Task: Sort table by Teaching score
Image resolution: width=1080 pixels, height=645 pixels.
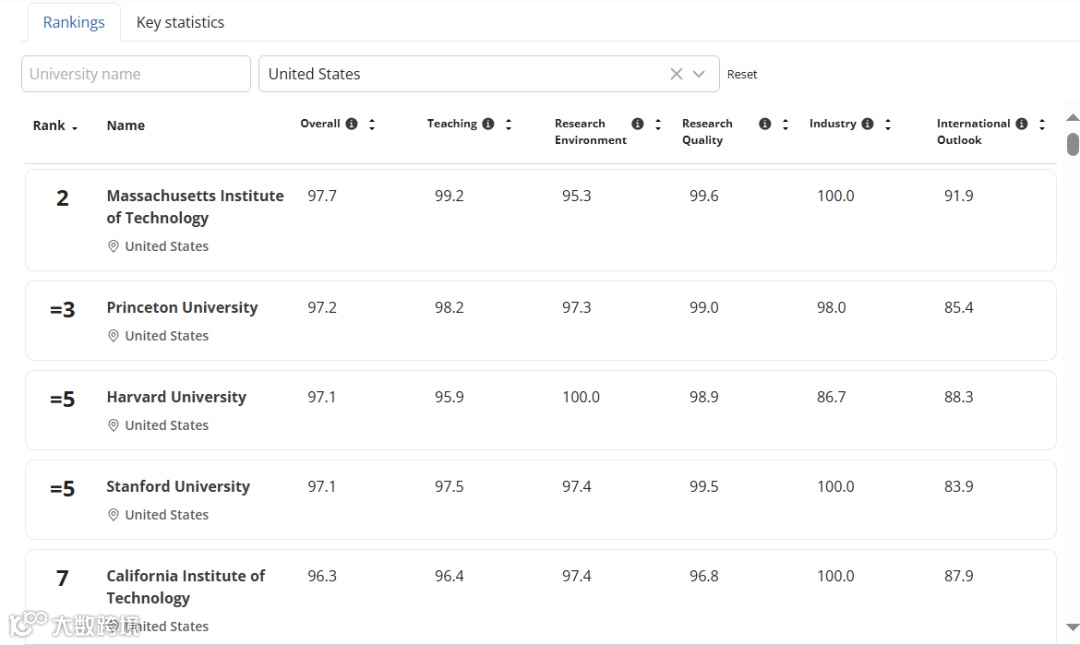Action: click(508, 124)
